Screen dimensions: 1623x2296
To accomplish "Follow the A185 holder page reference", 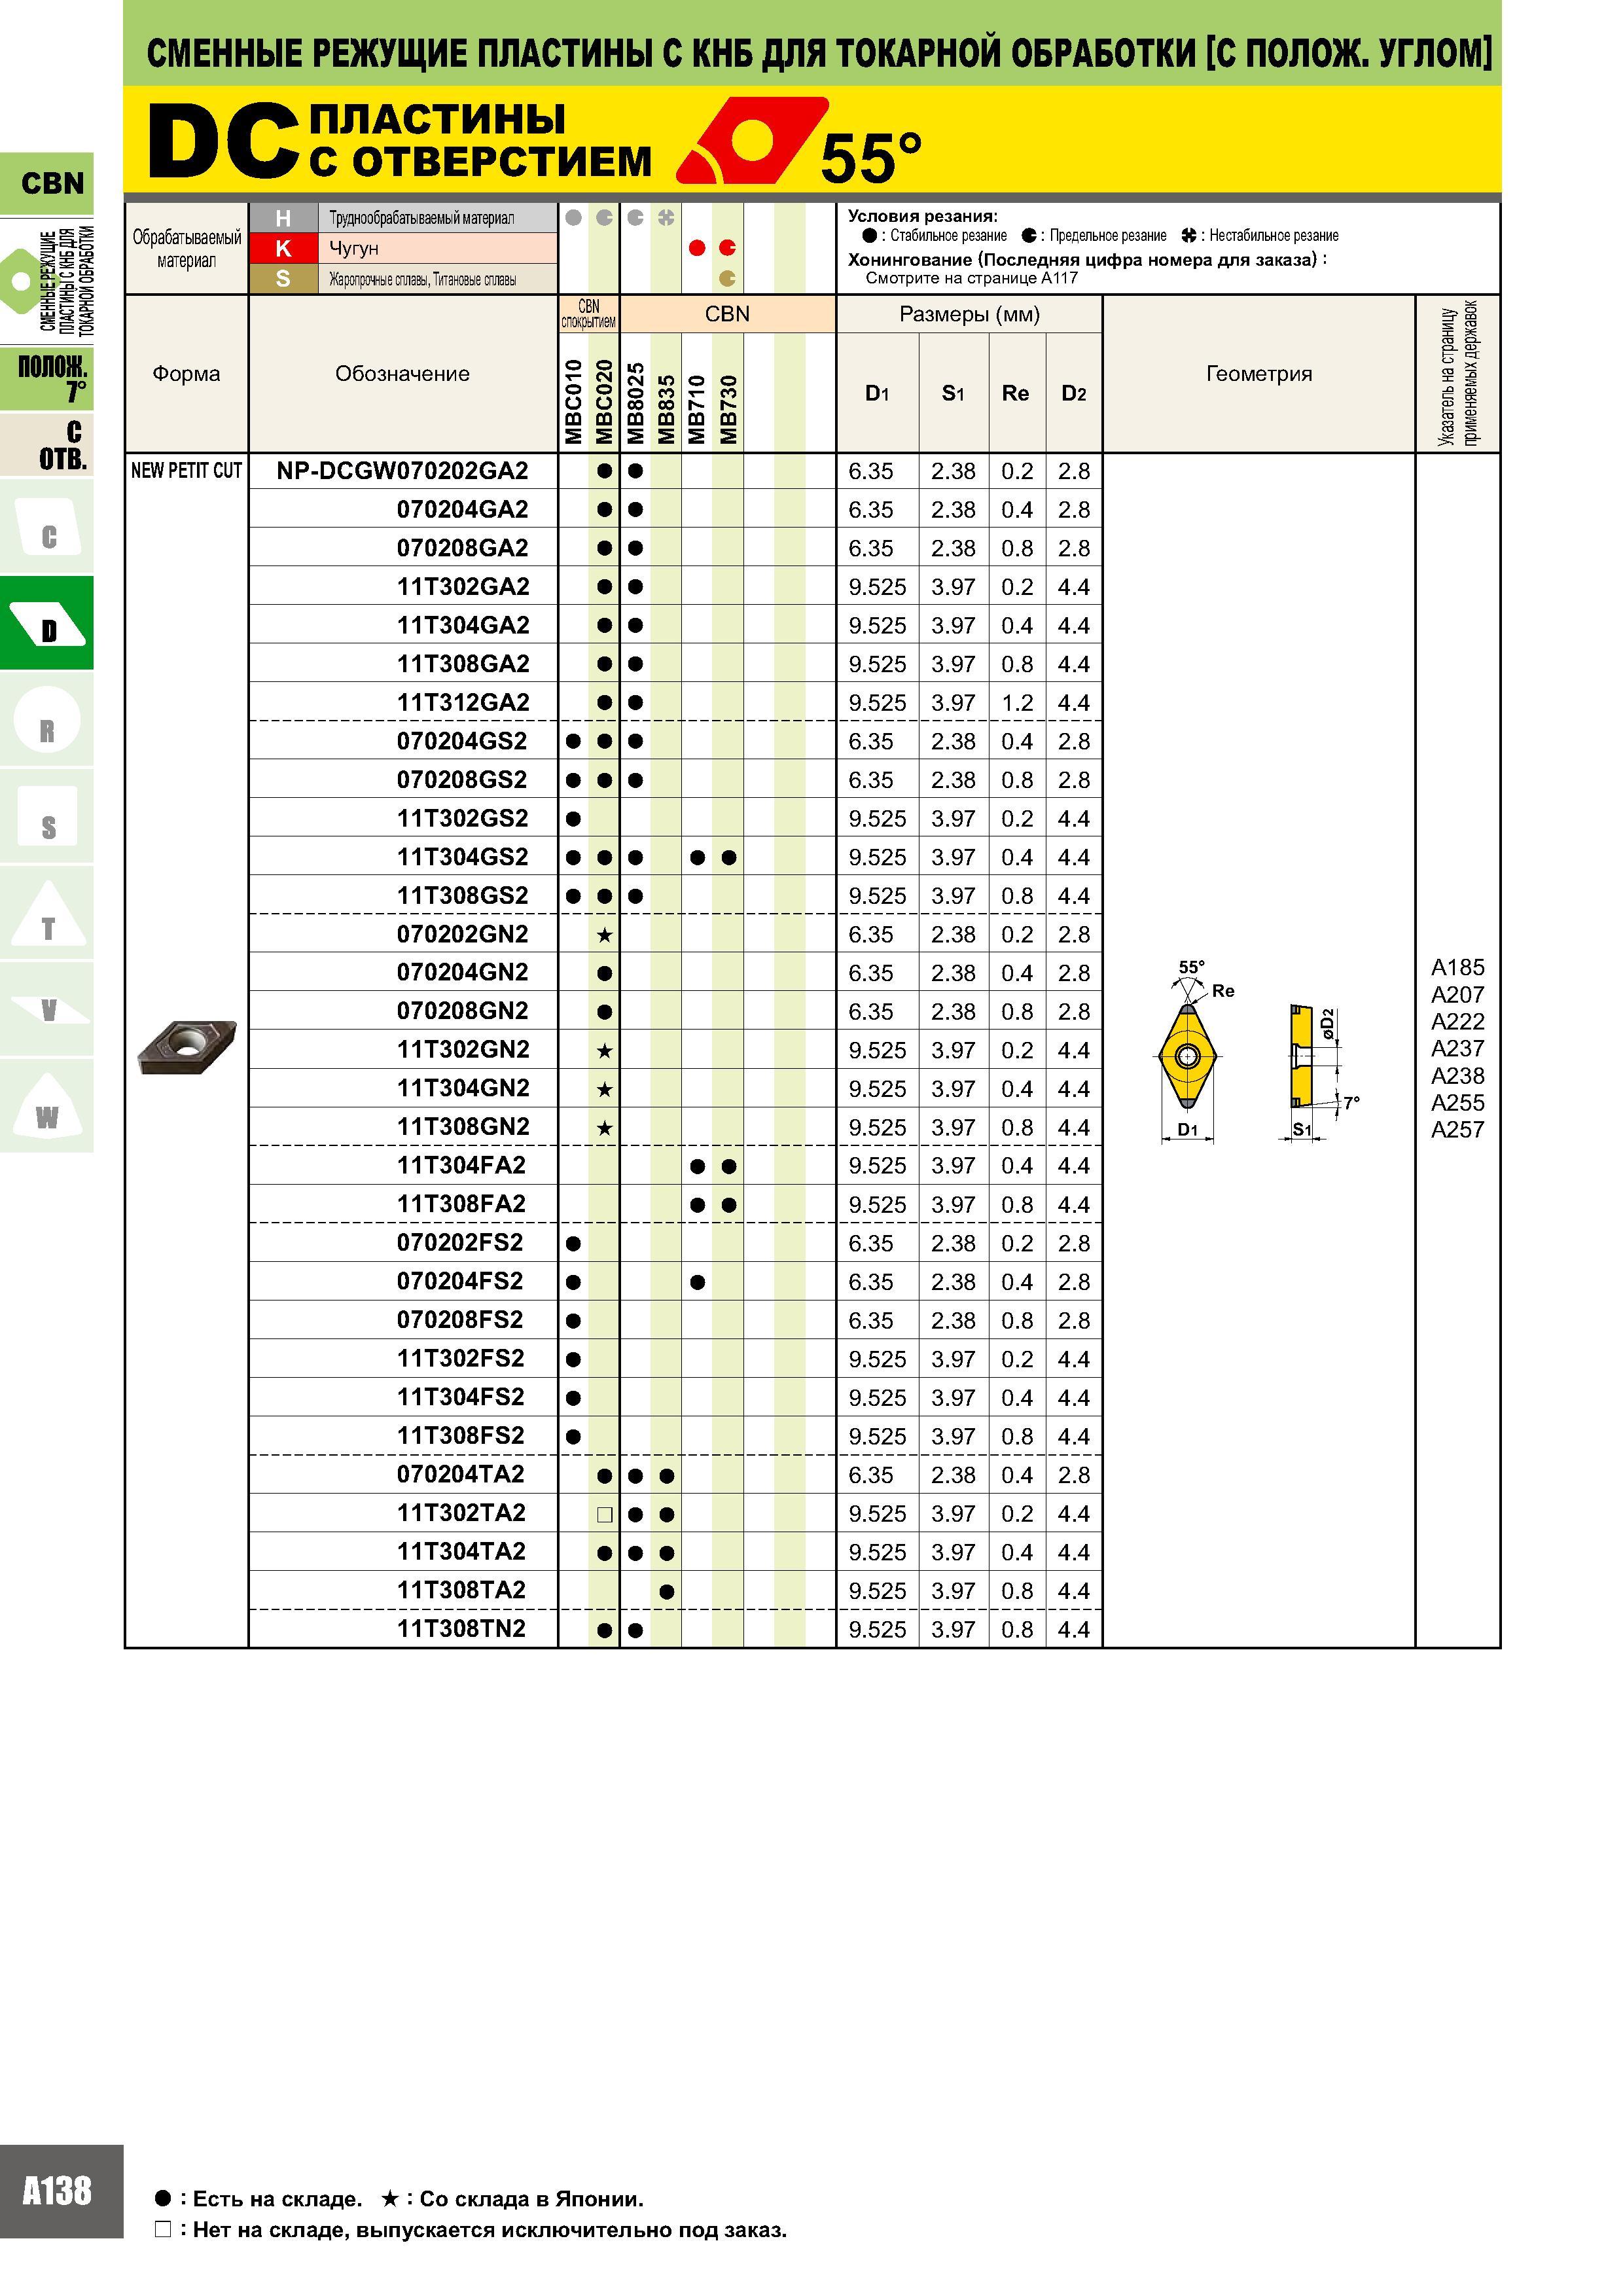I will pos(1457,967).
